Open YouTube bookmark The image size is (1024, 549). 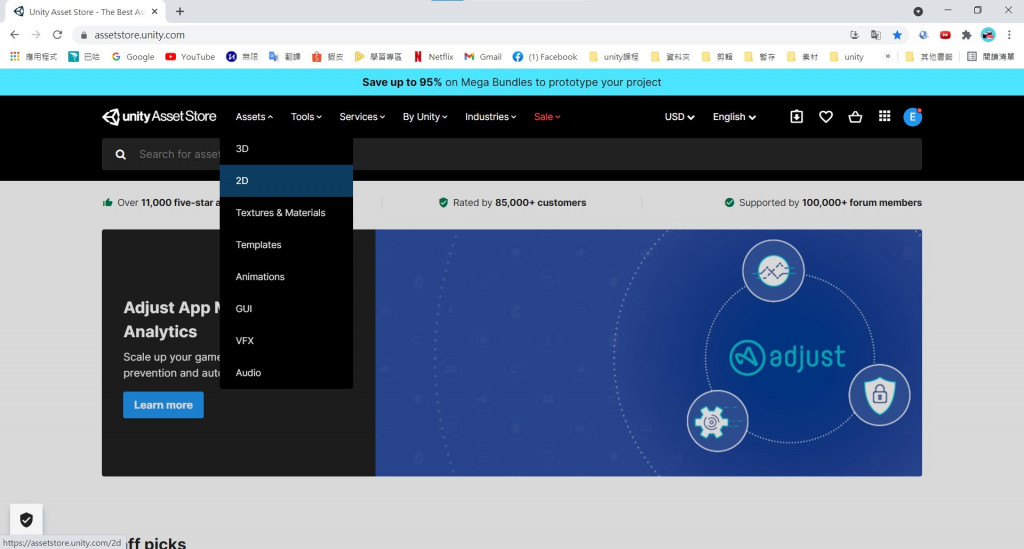pyautogui.click(x=190, y=57)
